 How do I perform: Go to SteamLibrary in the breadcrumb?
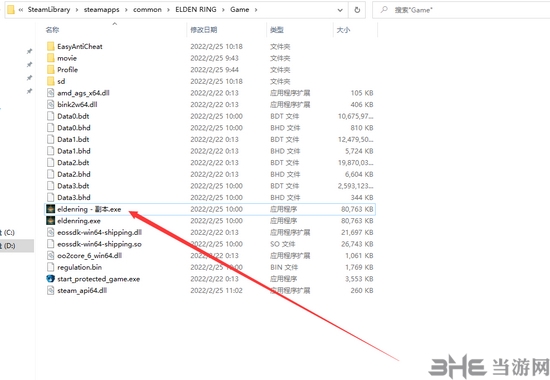click(49, 9)
